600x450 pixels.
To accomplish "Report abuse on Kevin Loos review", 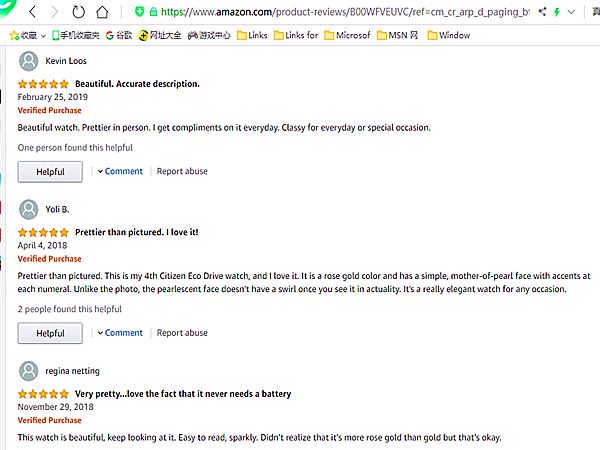I will (x=182, y=171).
